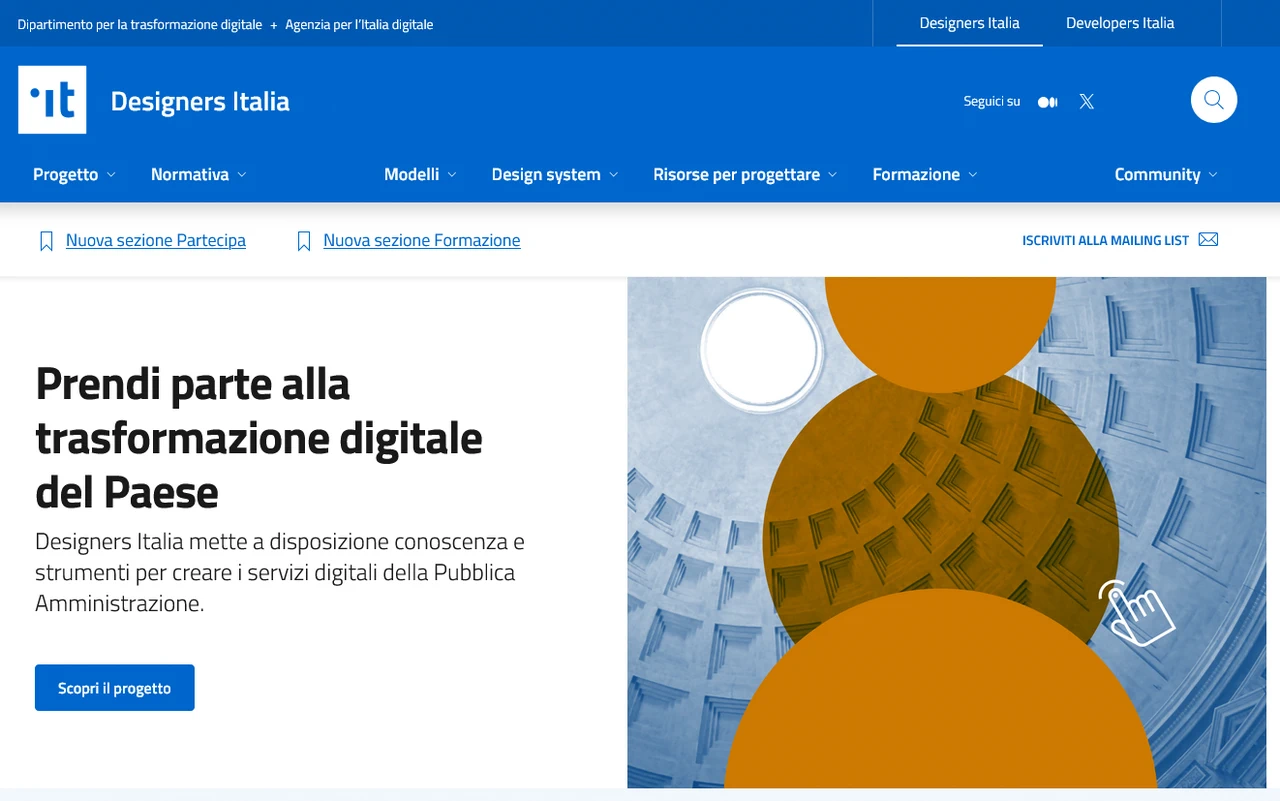Screen dimensions: 1280x801
Task: Open Agenzia per l'Italia digitale link
Action: point(359,24)
